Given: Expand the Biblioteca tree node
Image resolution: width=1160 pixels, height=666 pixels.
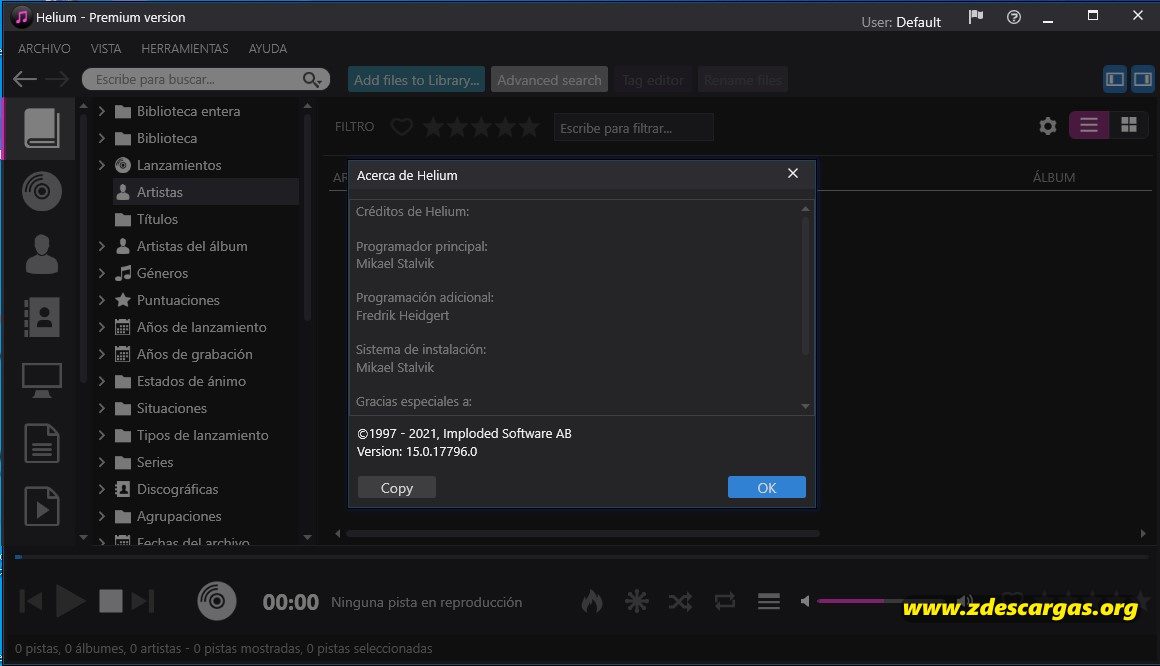Looking at the screenshot, I should pyautogui.click(x=102, y=138).
